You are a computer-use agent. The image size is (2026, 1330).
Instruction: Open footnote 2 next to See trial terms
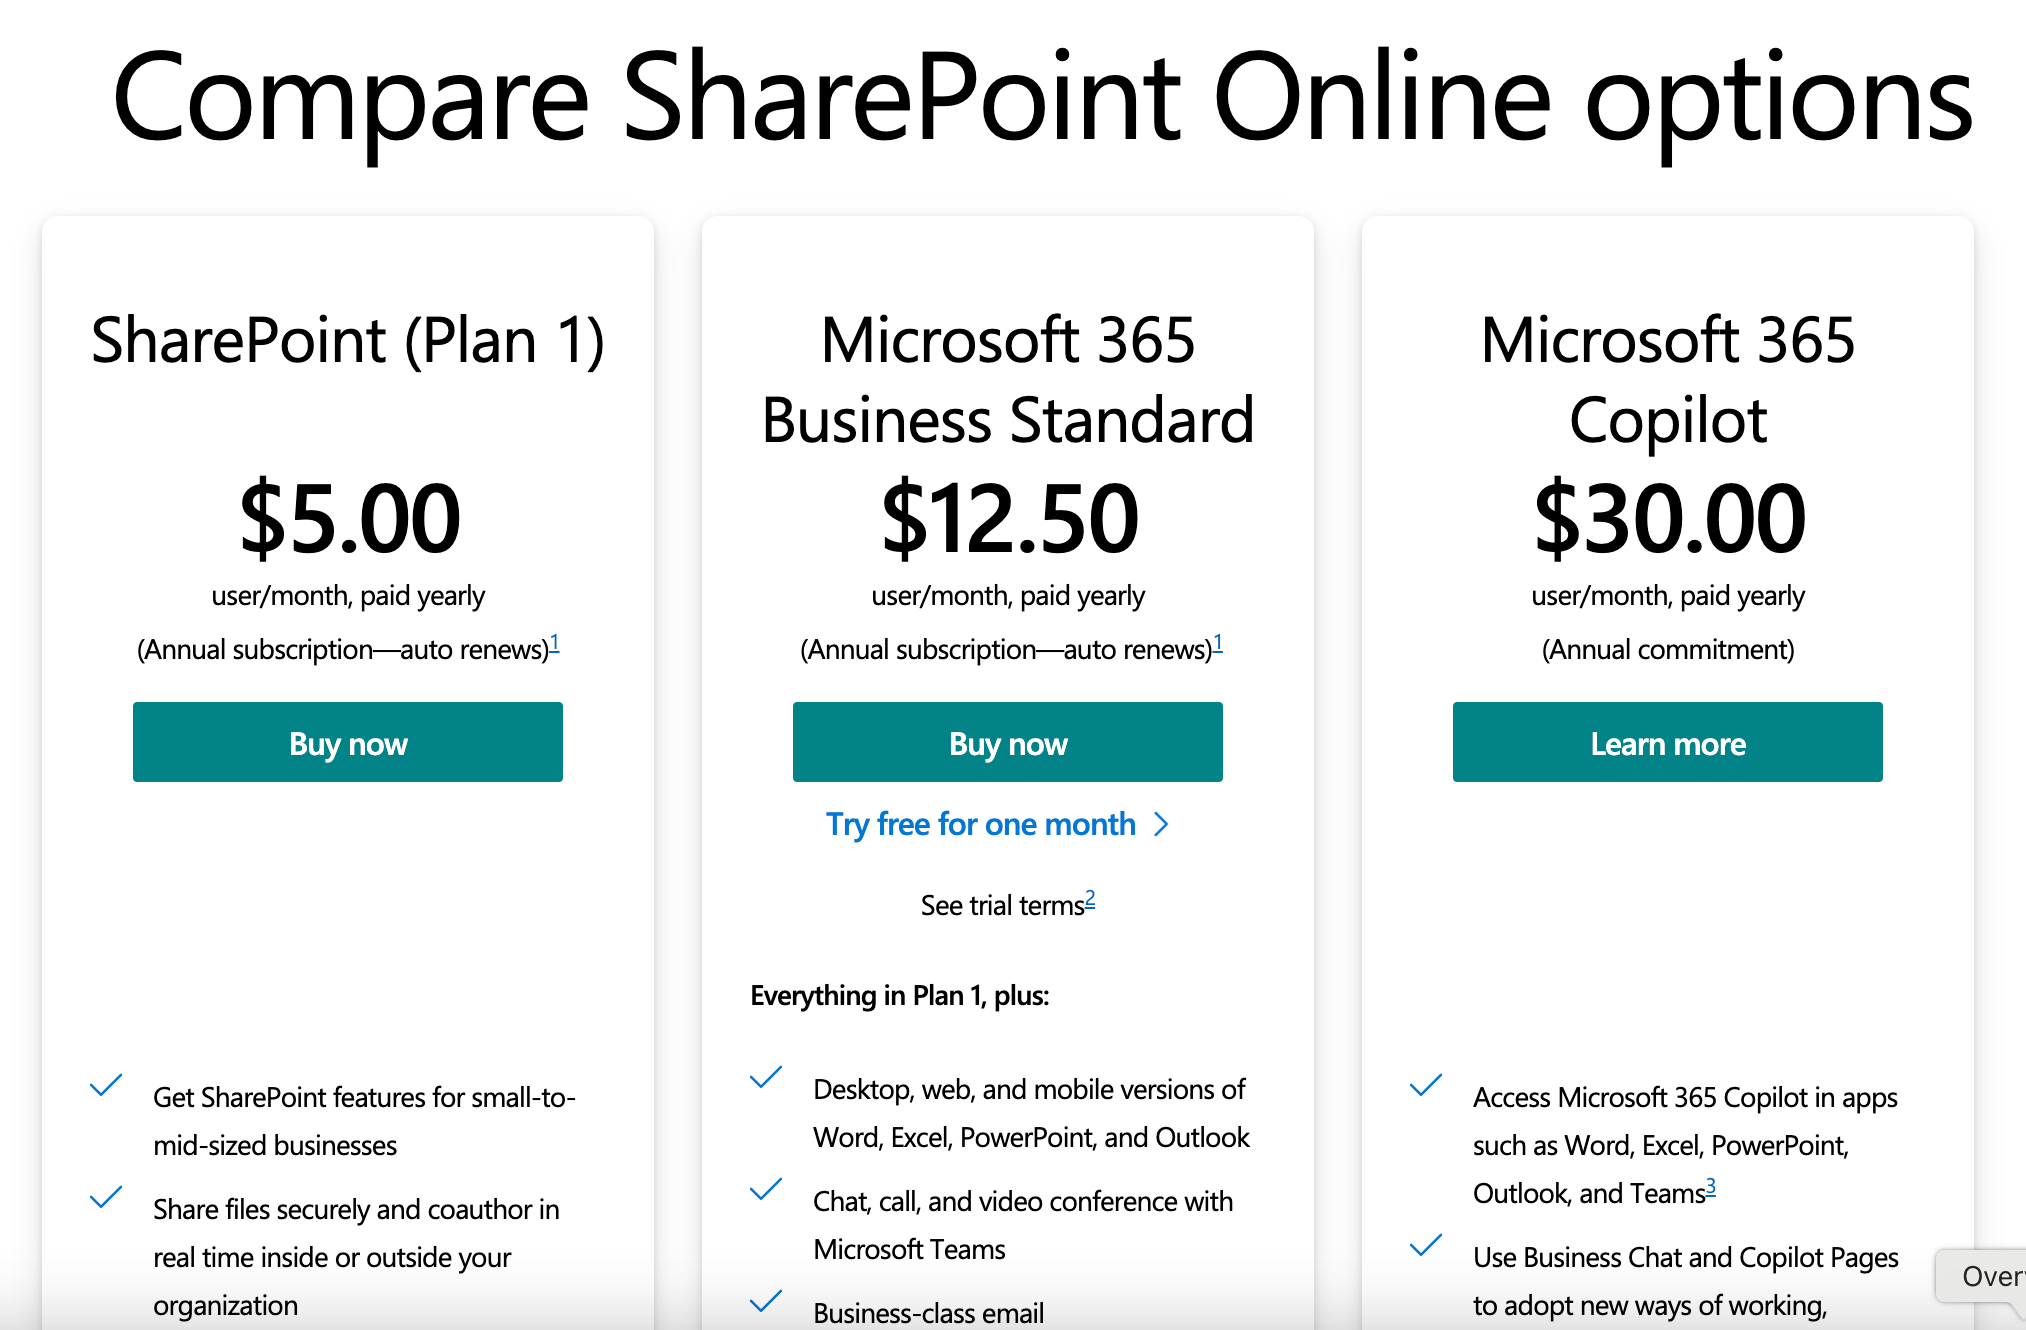(x=1090, y=899)
